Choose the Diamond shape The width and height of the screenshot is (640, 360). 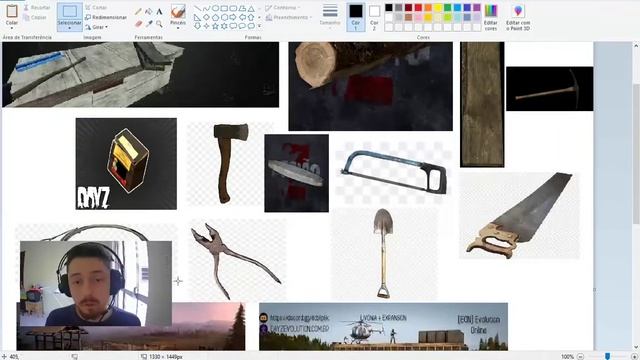(207, 17)
